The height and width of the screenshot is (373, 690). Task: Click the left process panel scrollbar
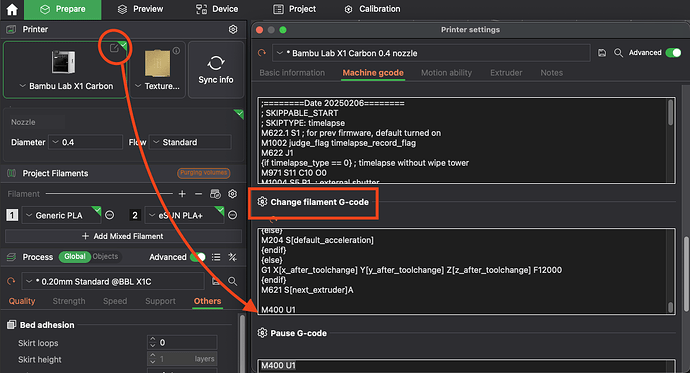click(242, 343)
